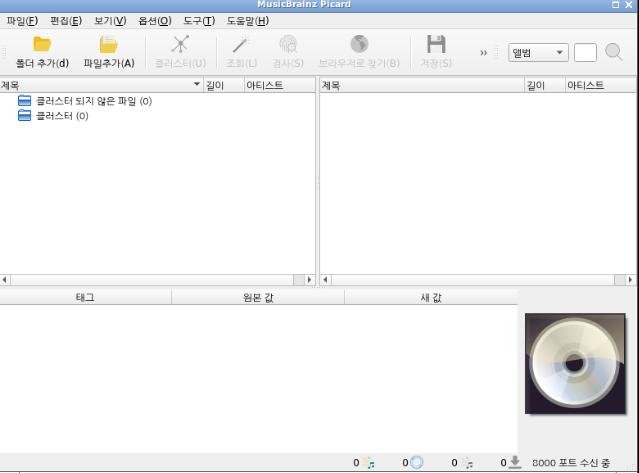
Task: Click the search text input box
Action: pos(585,53)
